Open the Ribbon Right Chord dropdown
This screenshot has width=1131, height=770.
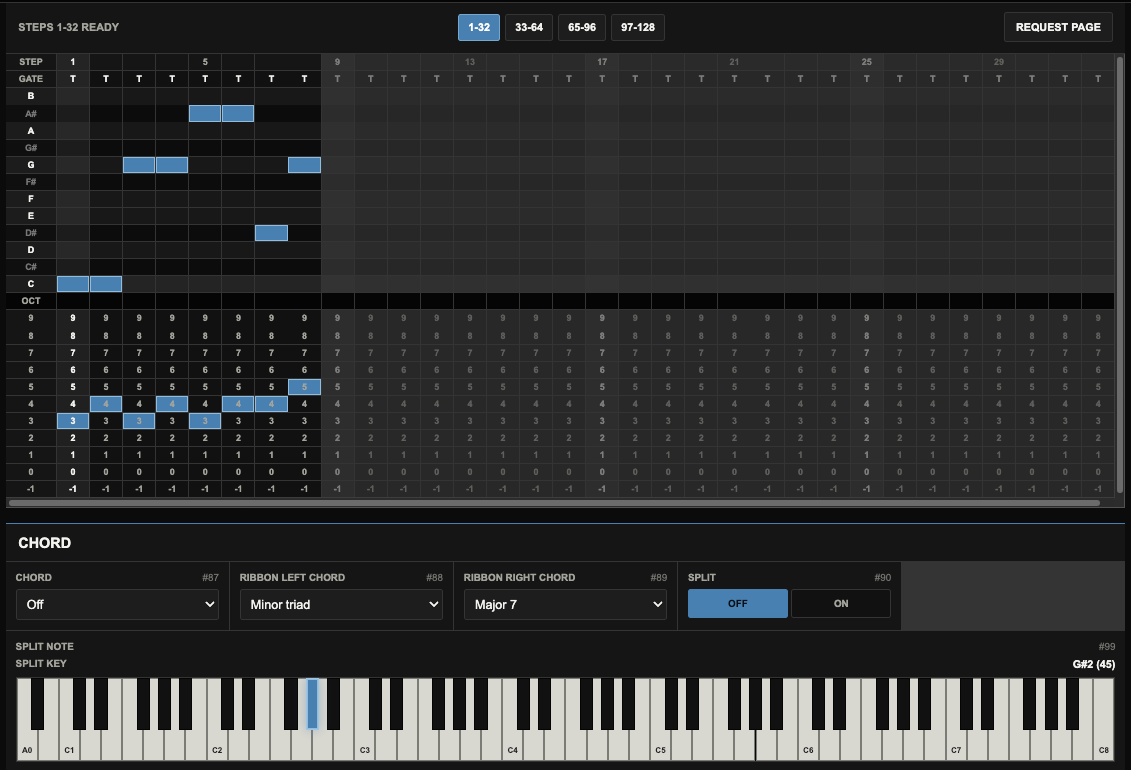[566, 604]
